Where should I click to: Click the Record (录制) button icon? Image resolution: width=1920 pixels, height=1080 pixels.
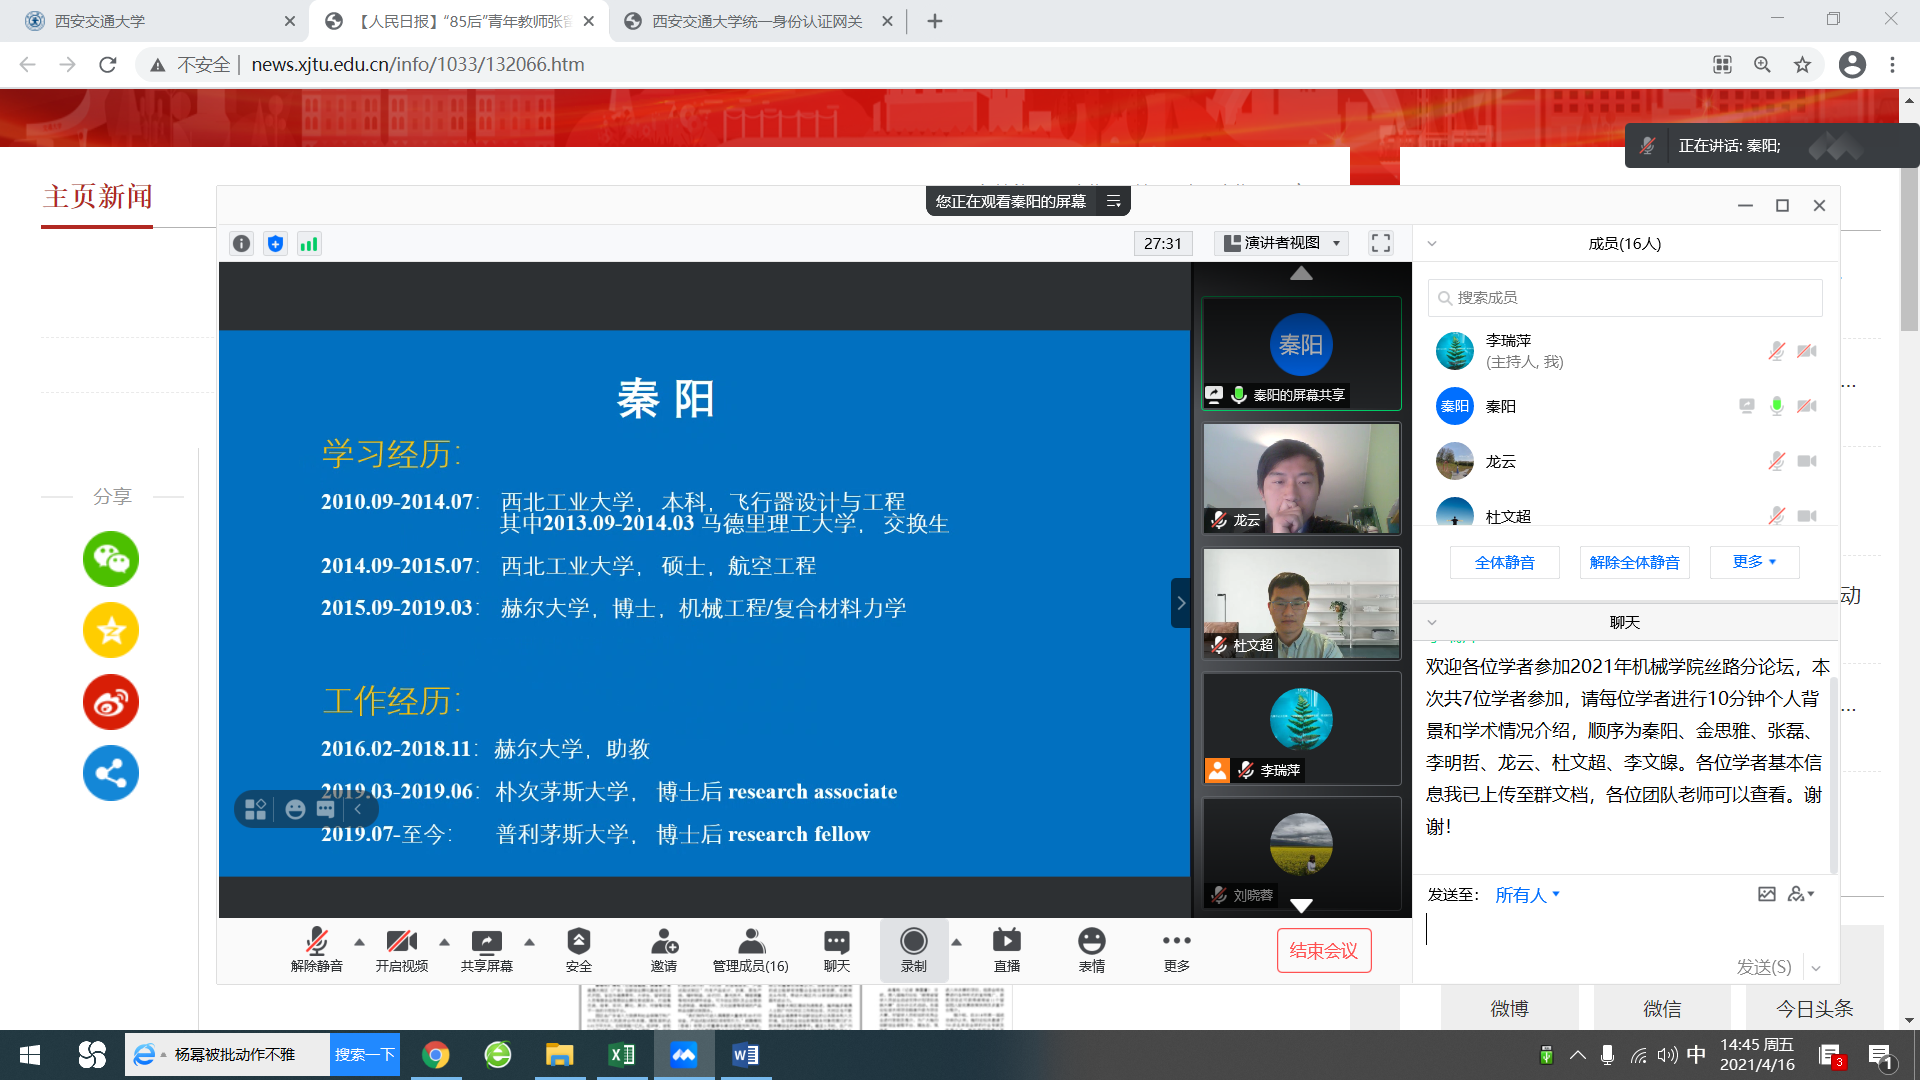[x=913, y=942]
